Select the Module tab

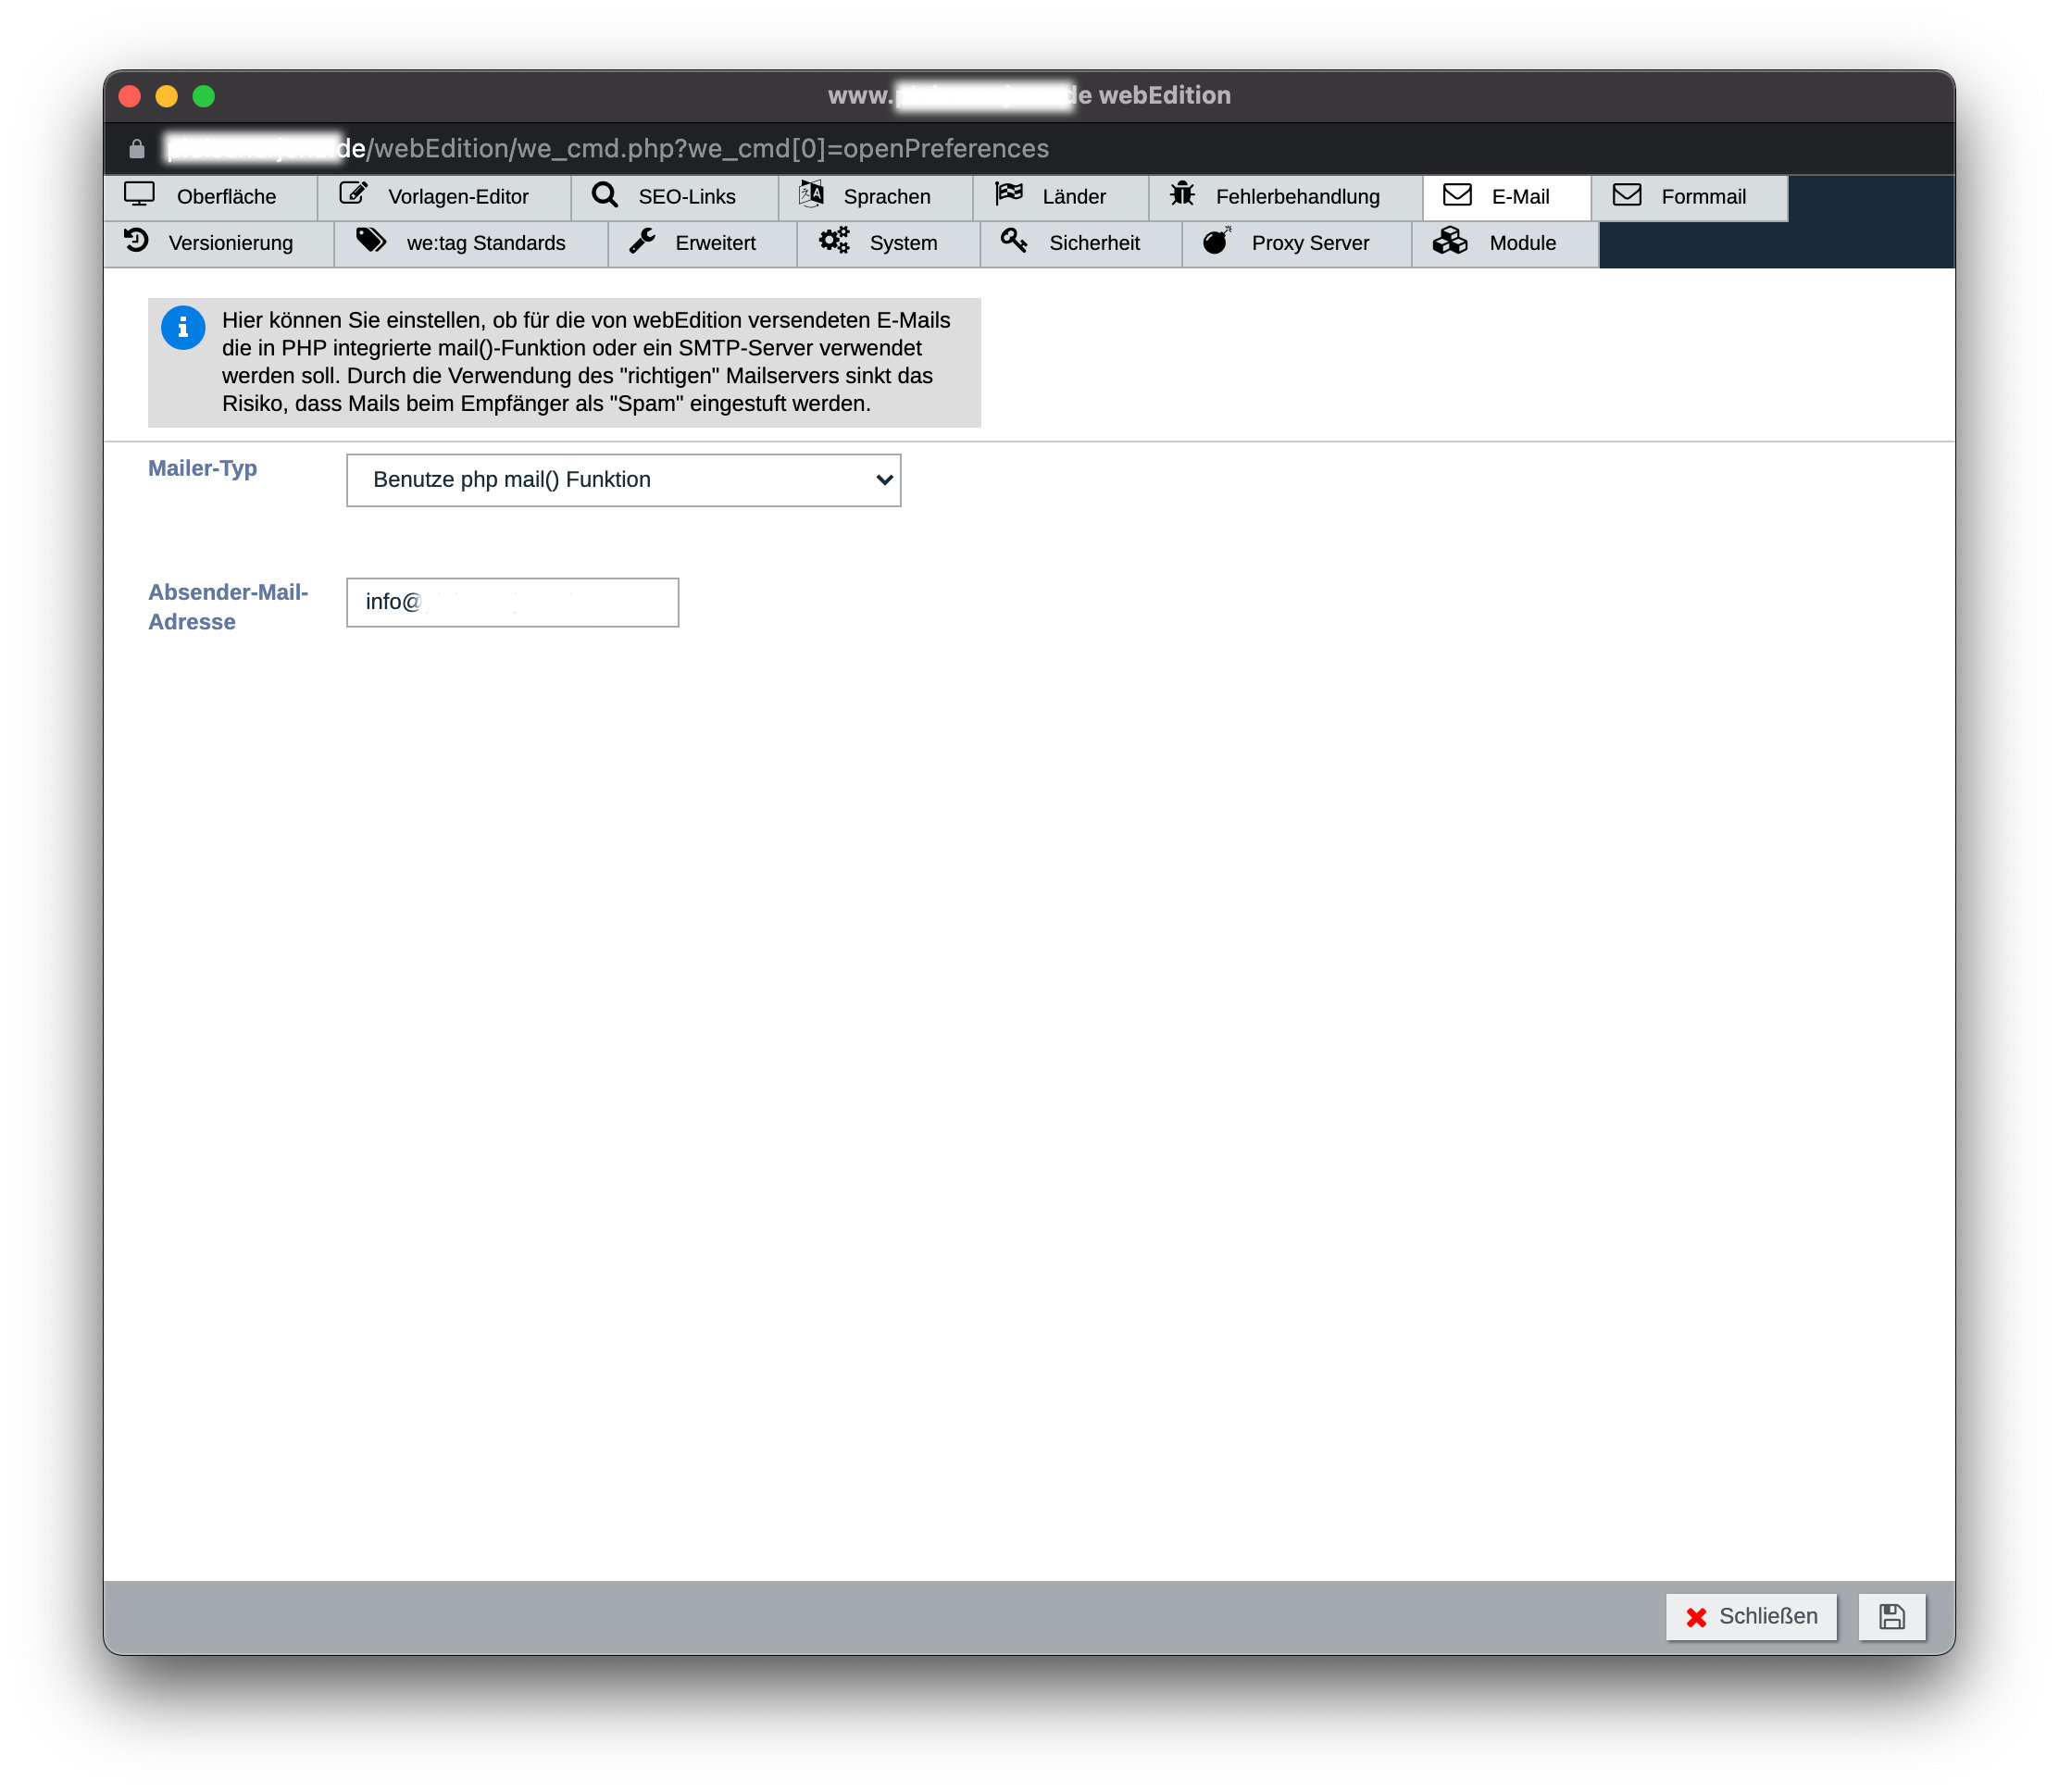tap(1505, 243)
